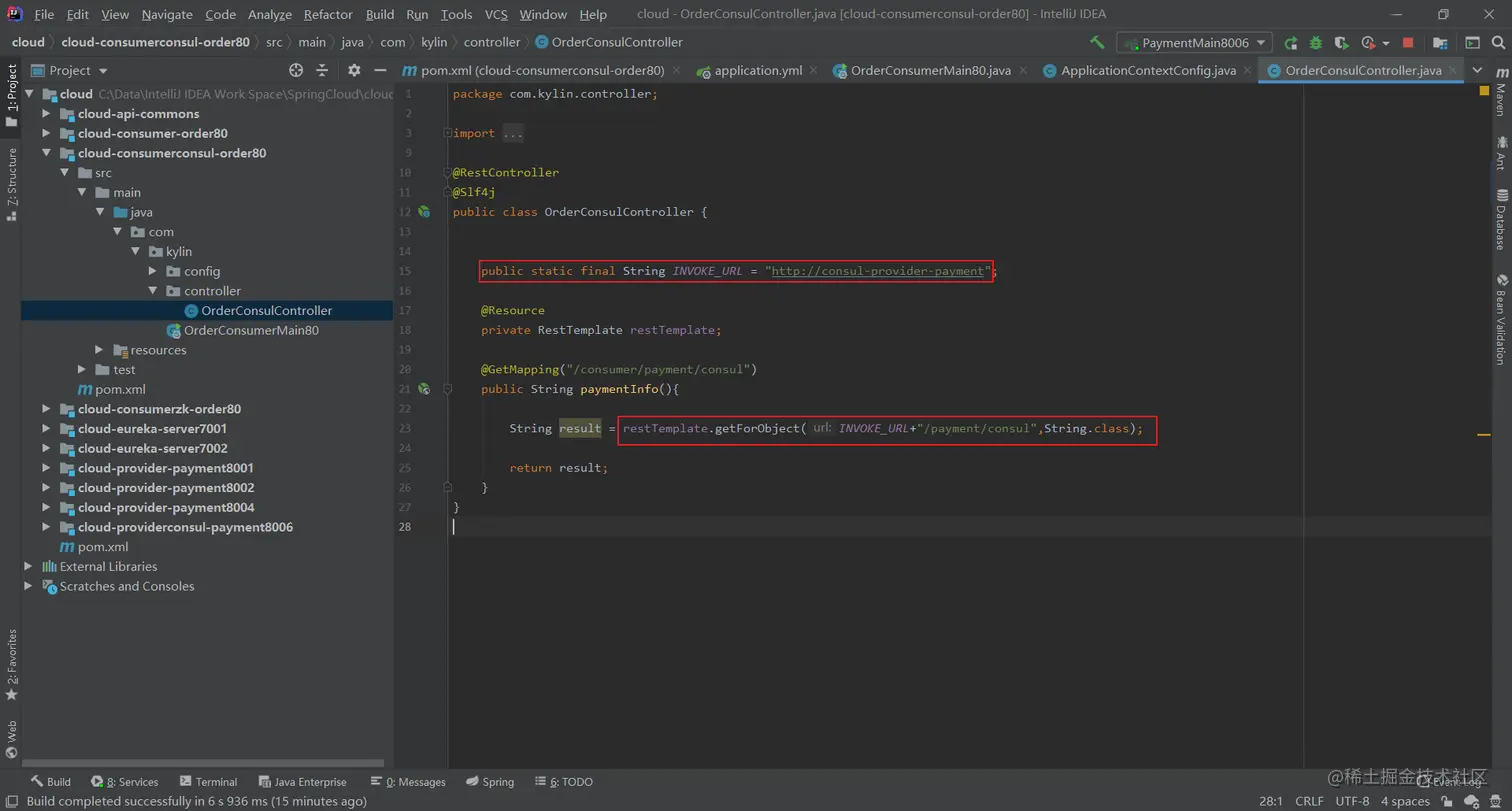Select cloud-providerconsul-payment8006 module
Viewport: 1512px width, 811px height.
coord(185,527)
